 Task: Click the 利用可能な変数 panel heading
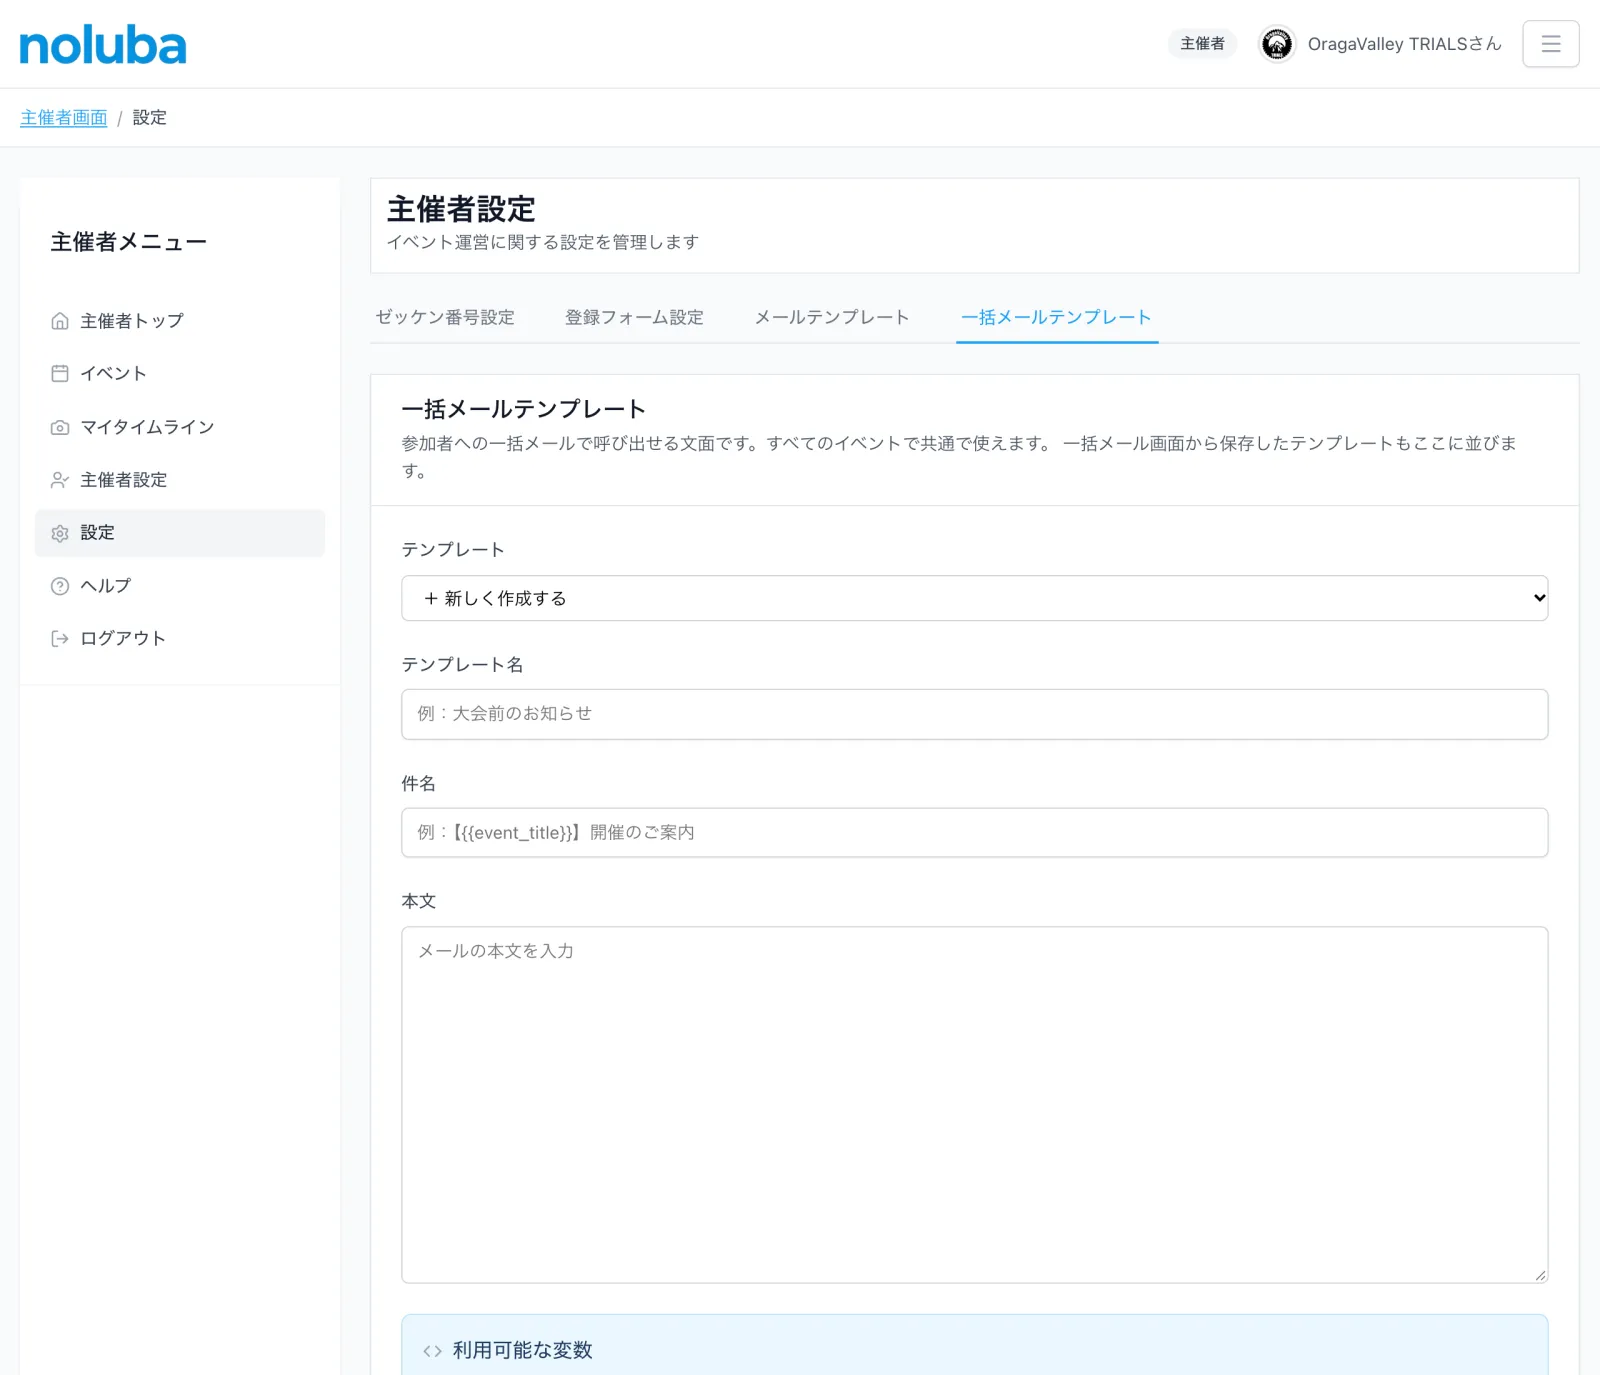[522, 1351]
